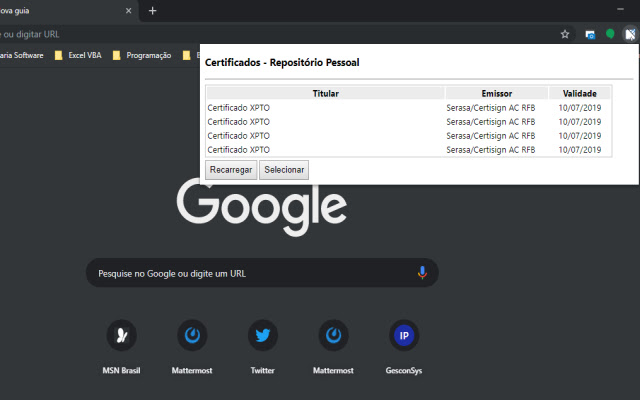
Task: Open the first Mattermost shortcut
Action: point(191,336)
